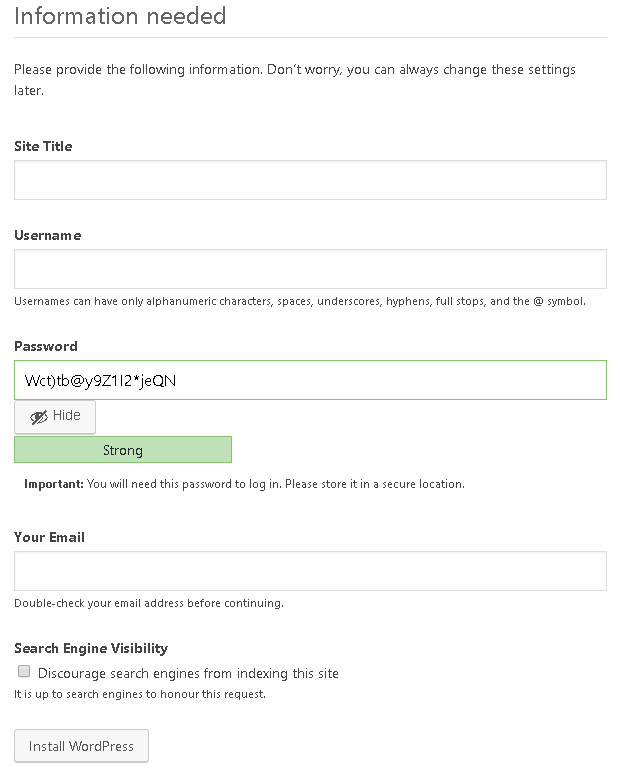Click the Install WordPress button

coord(81,746)
